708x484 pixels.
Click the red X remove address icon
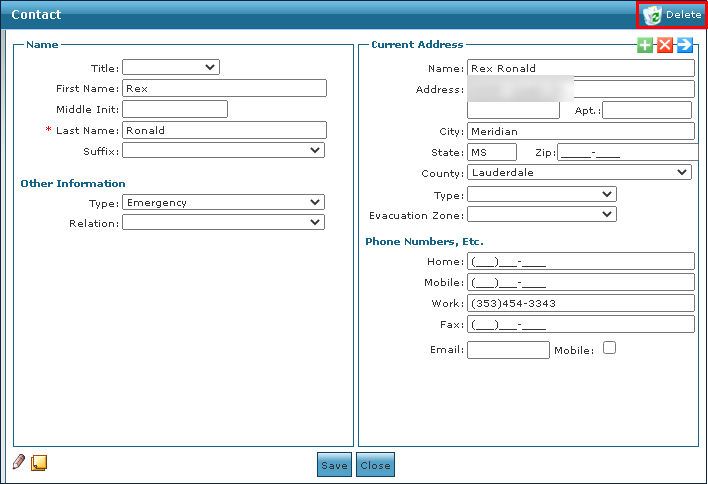point(665,45)
